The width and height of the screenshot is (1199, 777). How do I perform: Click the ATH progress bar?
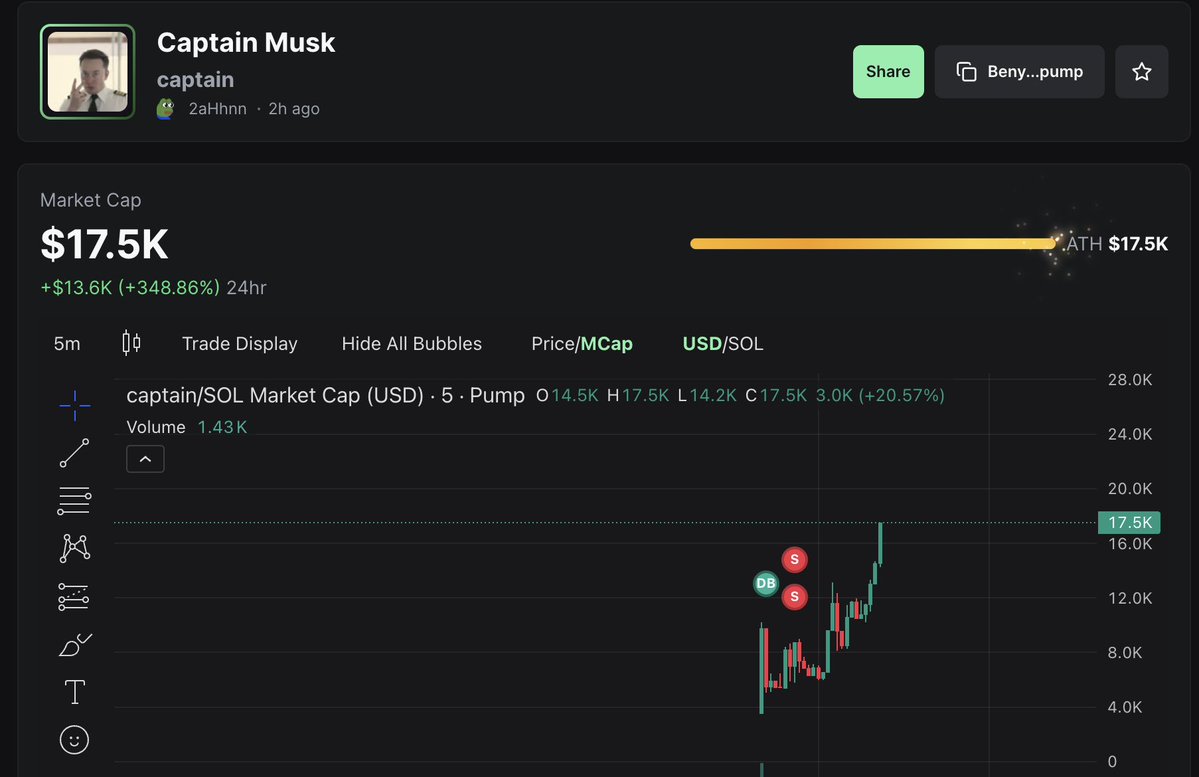(x=872, y=244)
